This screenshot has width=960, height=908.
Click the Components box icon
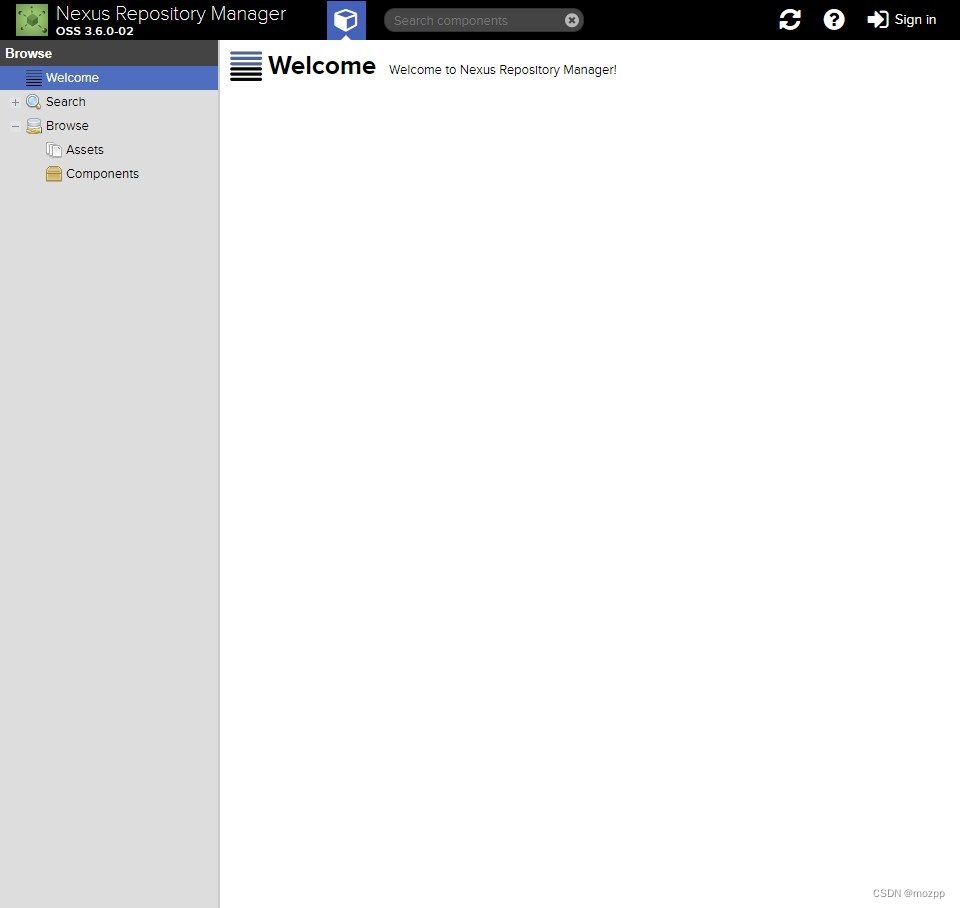pos(54,174)
